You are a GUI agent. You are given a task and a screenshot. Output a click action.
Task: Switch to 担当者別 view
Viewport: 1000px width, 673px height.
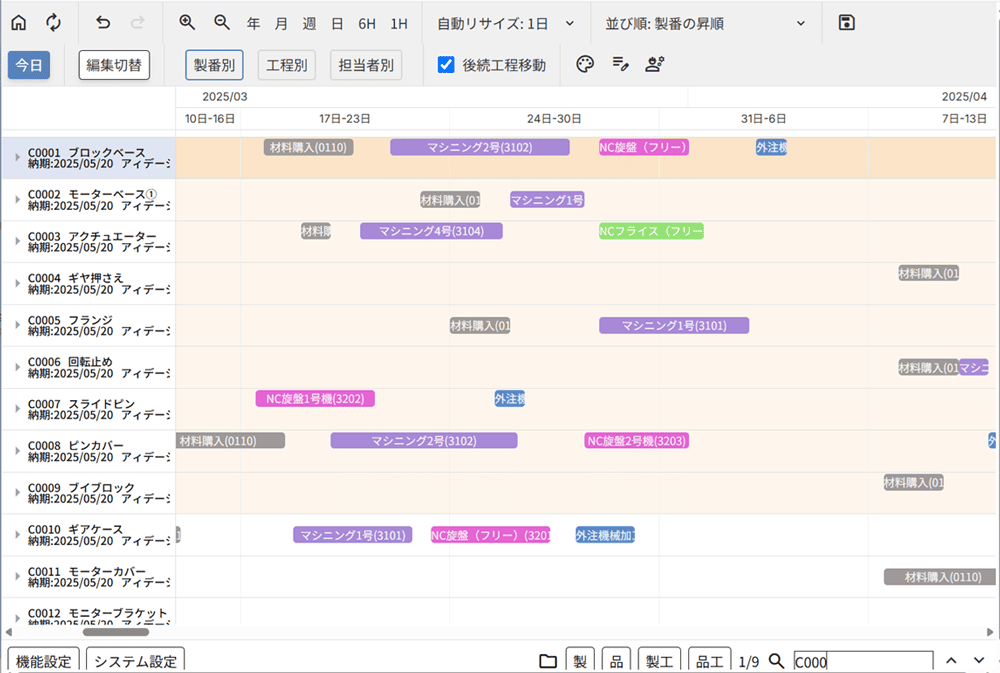365,65
